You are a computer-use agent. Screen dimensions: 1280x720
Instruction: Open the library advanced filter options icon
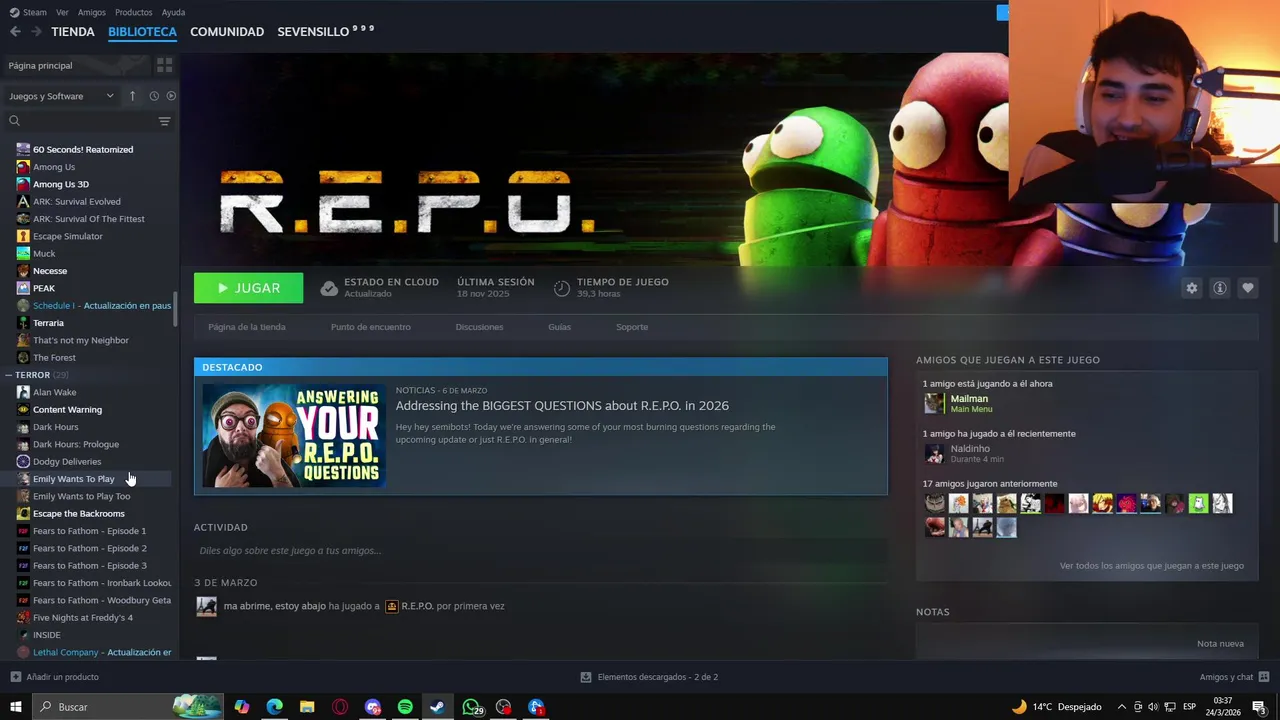tap(164, 121)
